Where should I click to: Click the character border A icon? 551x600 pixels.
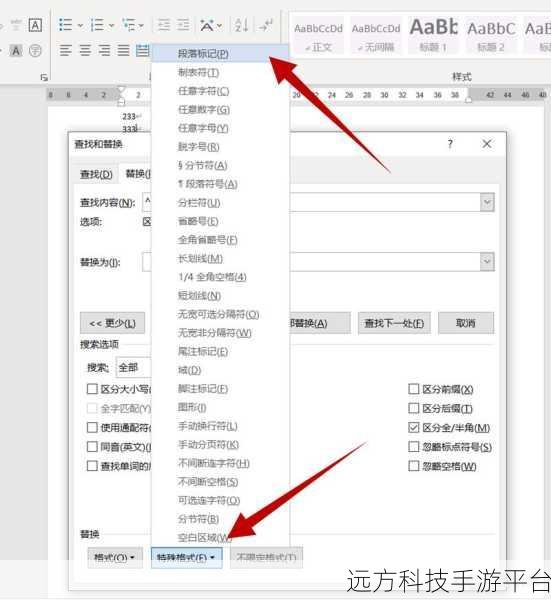point(35,26)
